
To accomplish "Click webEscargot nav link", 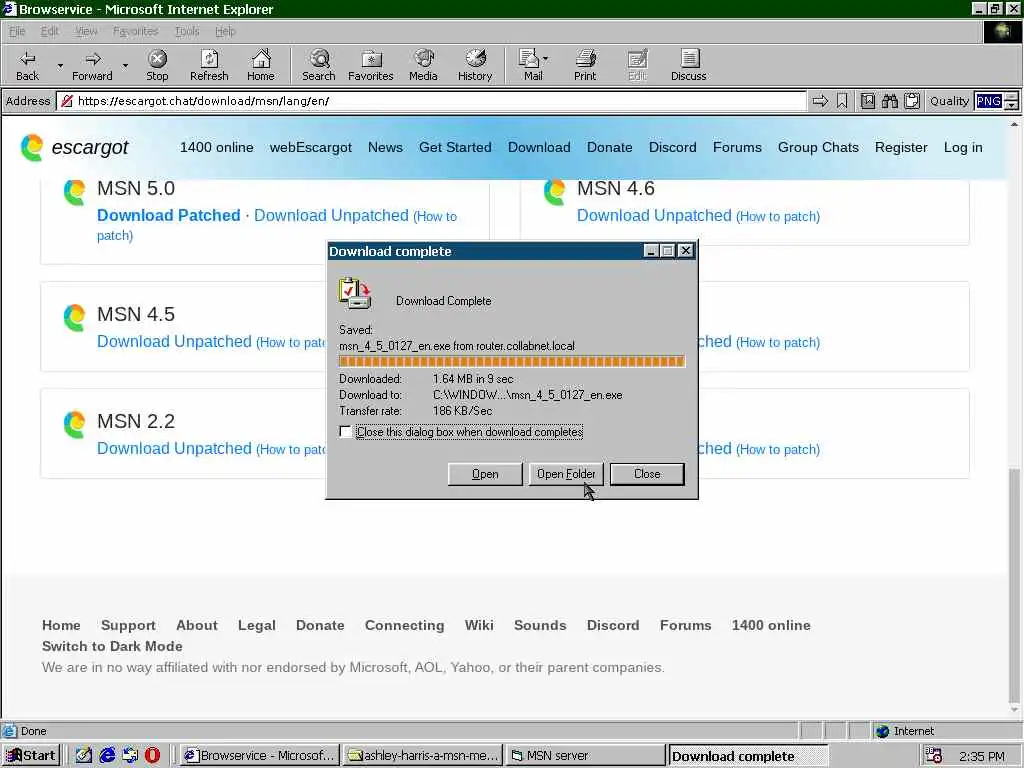I will pyautogui.click(x=311, y=148).
